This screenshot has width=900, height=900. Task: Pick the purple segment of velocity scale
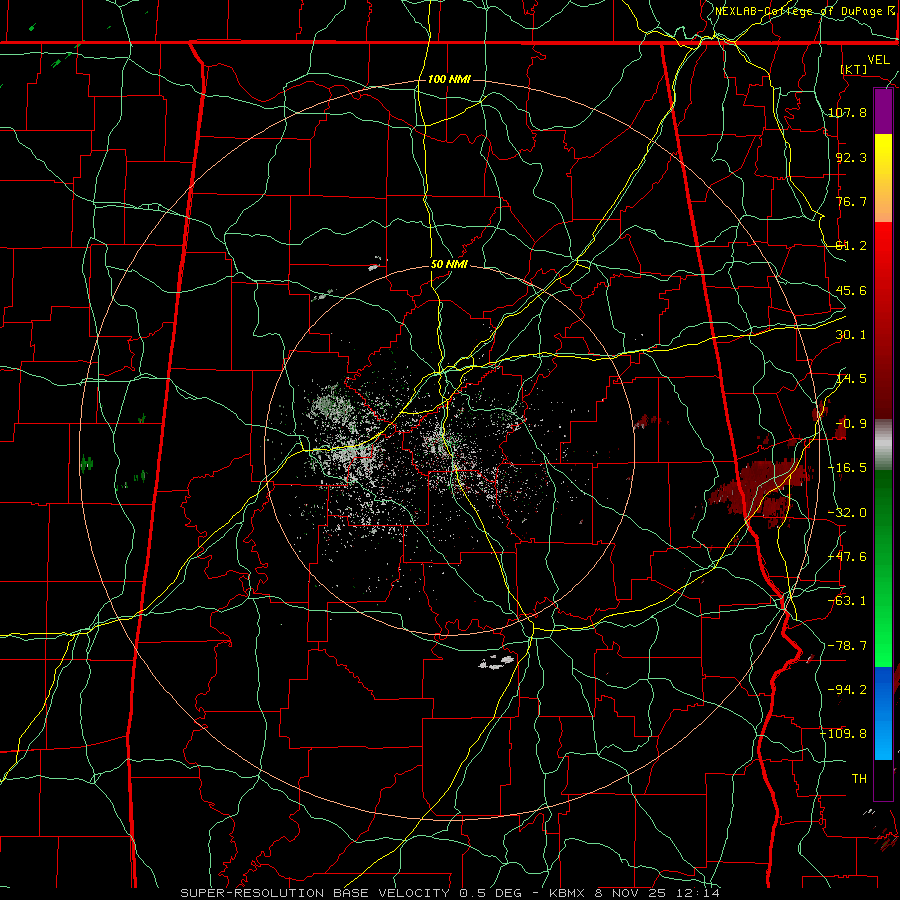tap(883, 112)
